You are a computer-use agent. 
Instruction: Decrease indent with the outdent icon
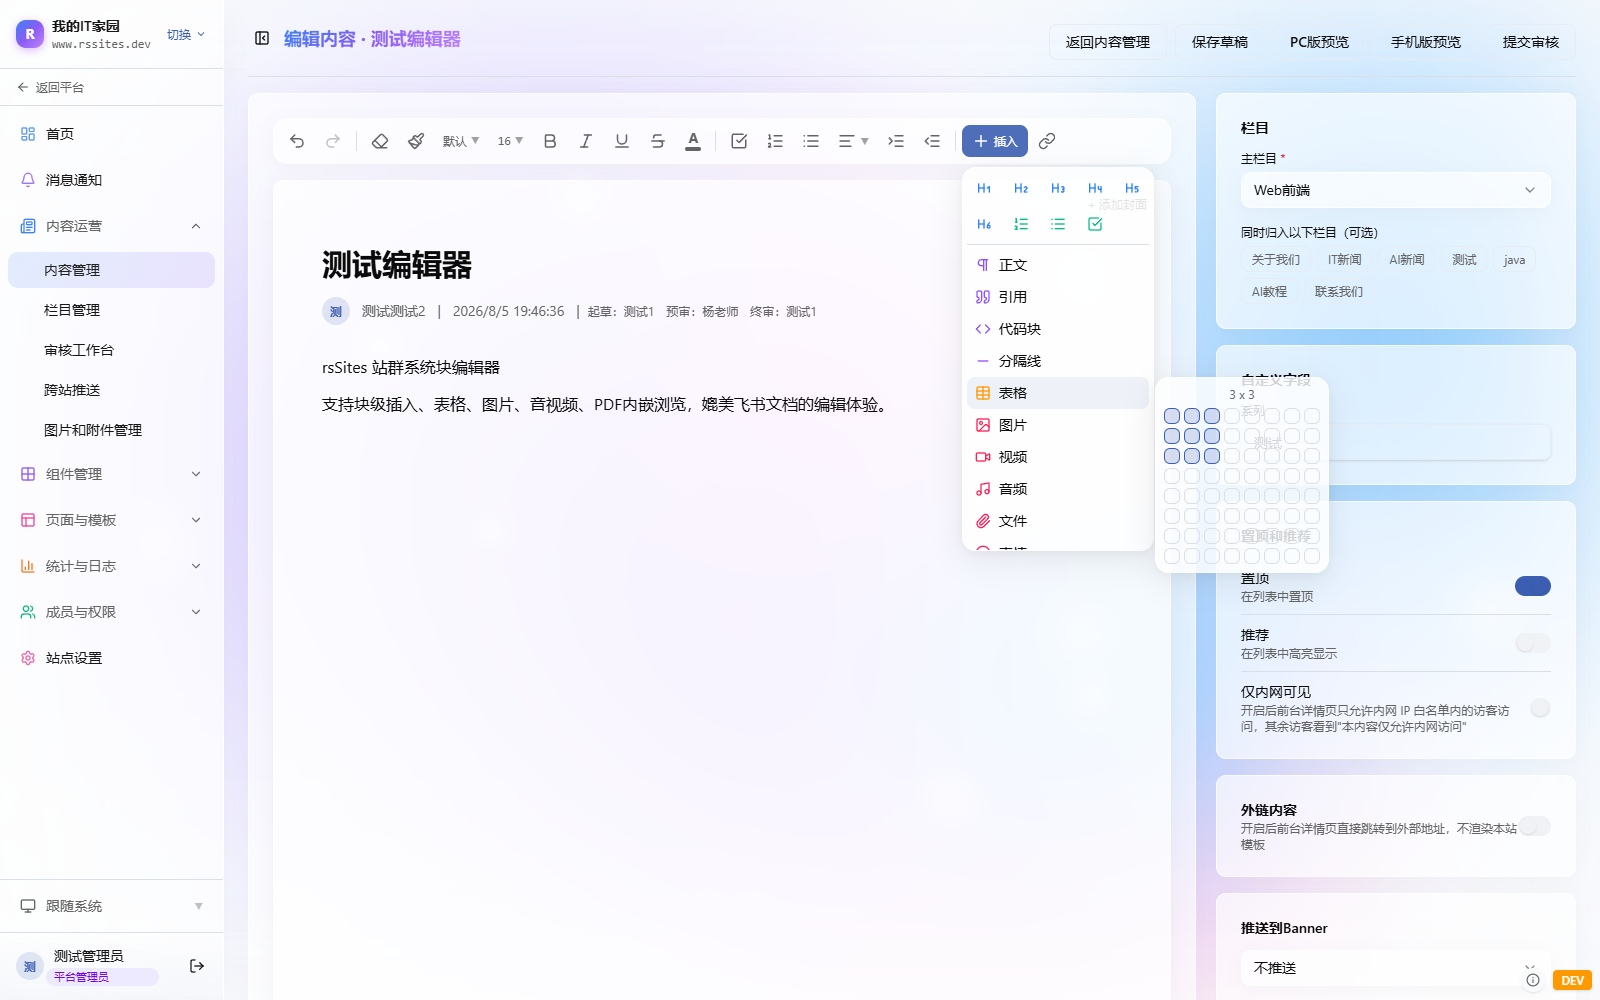point(932,141)
